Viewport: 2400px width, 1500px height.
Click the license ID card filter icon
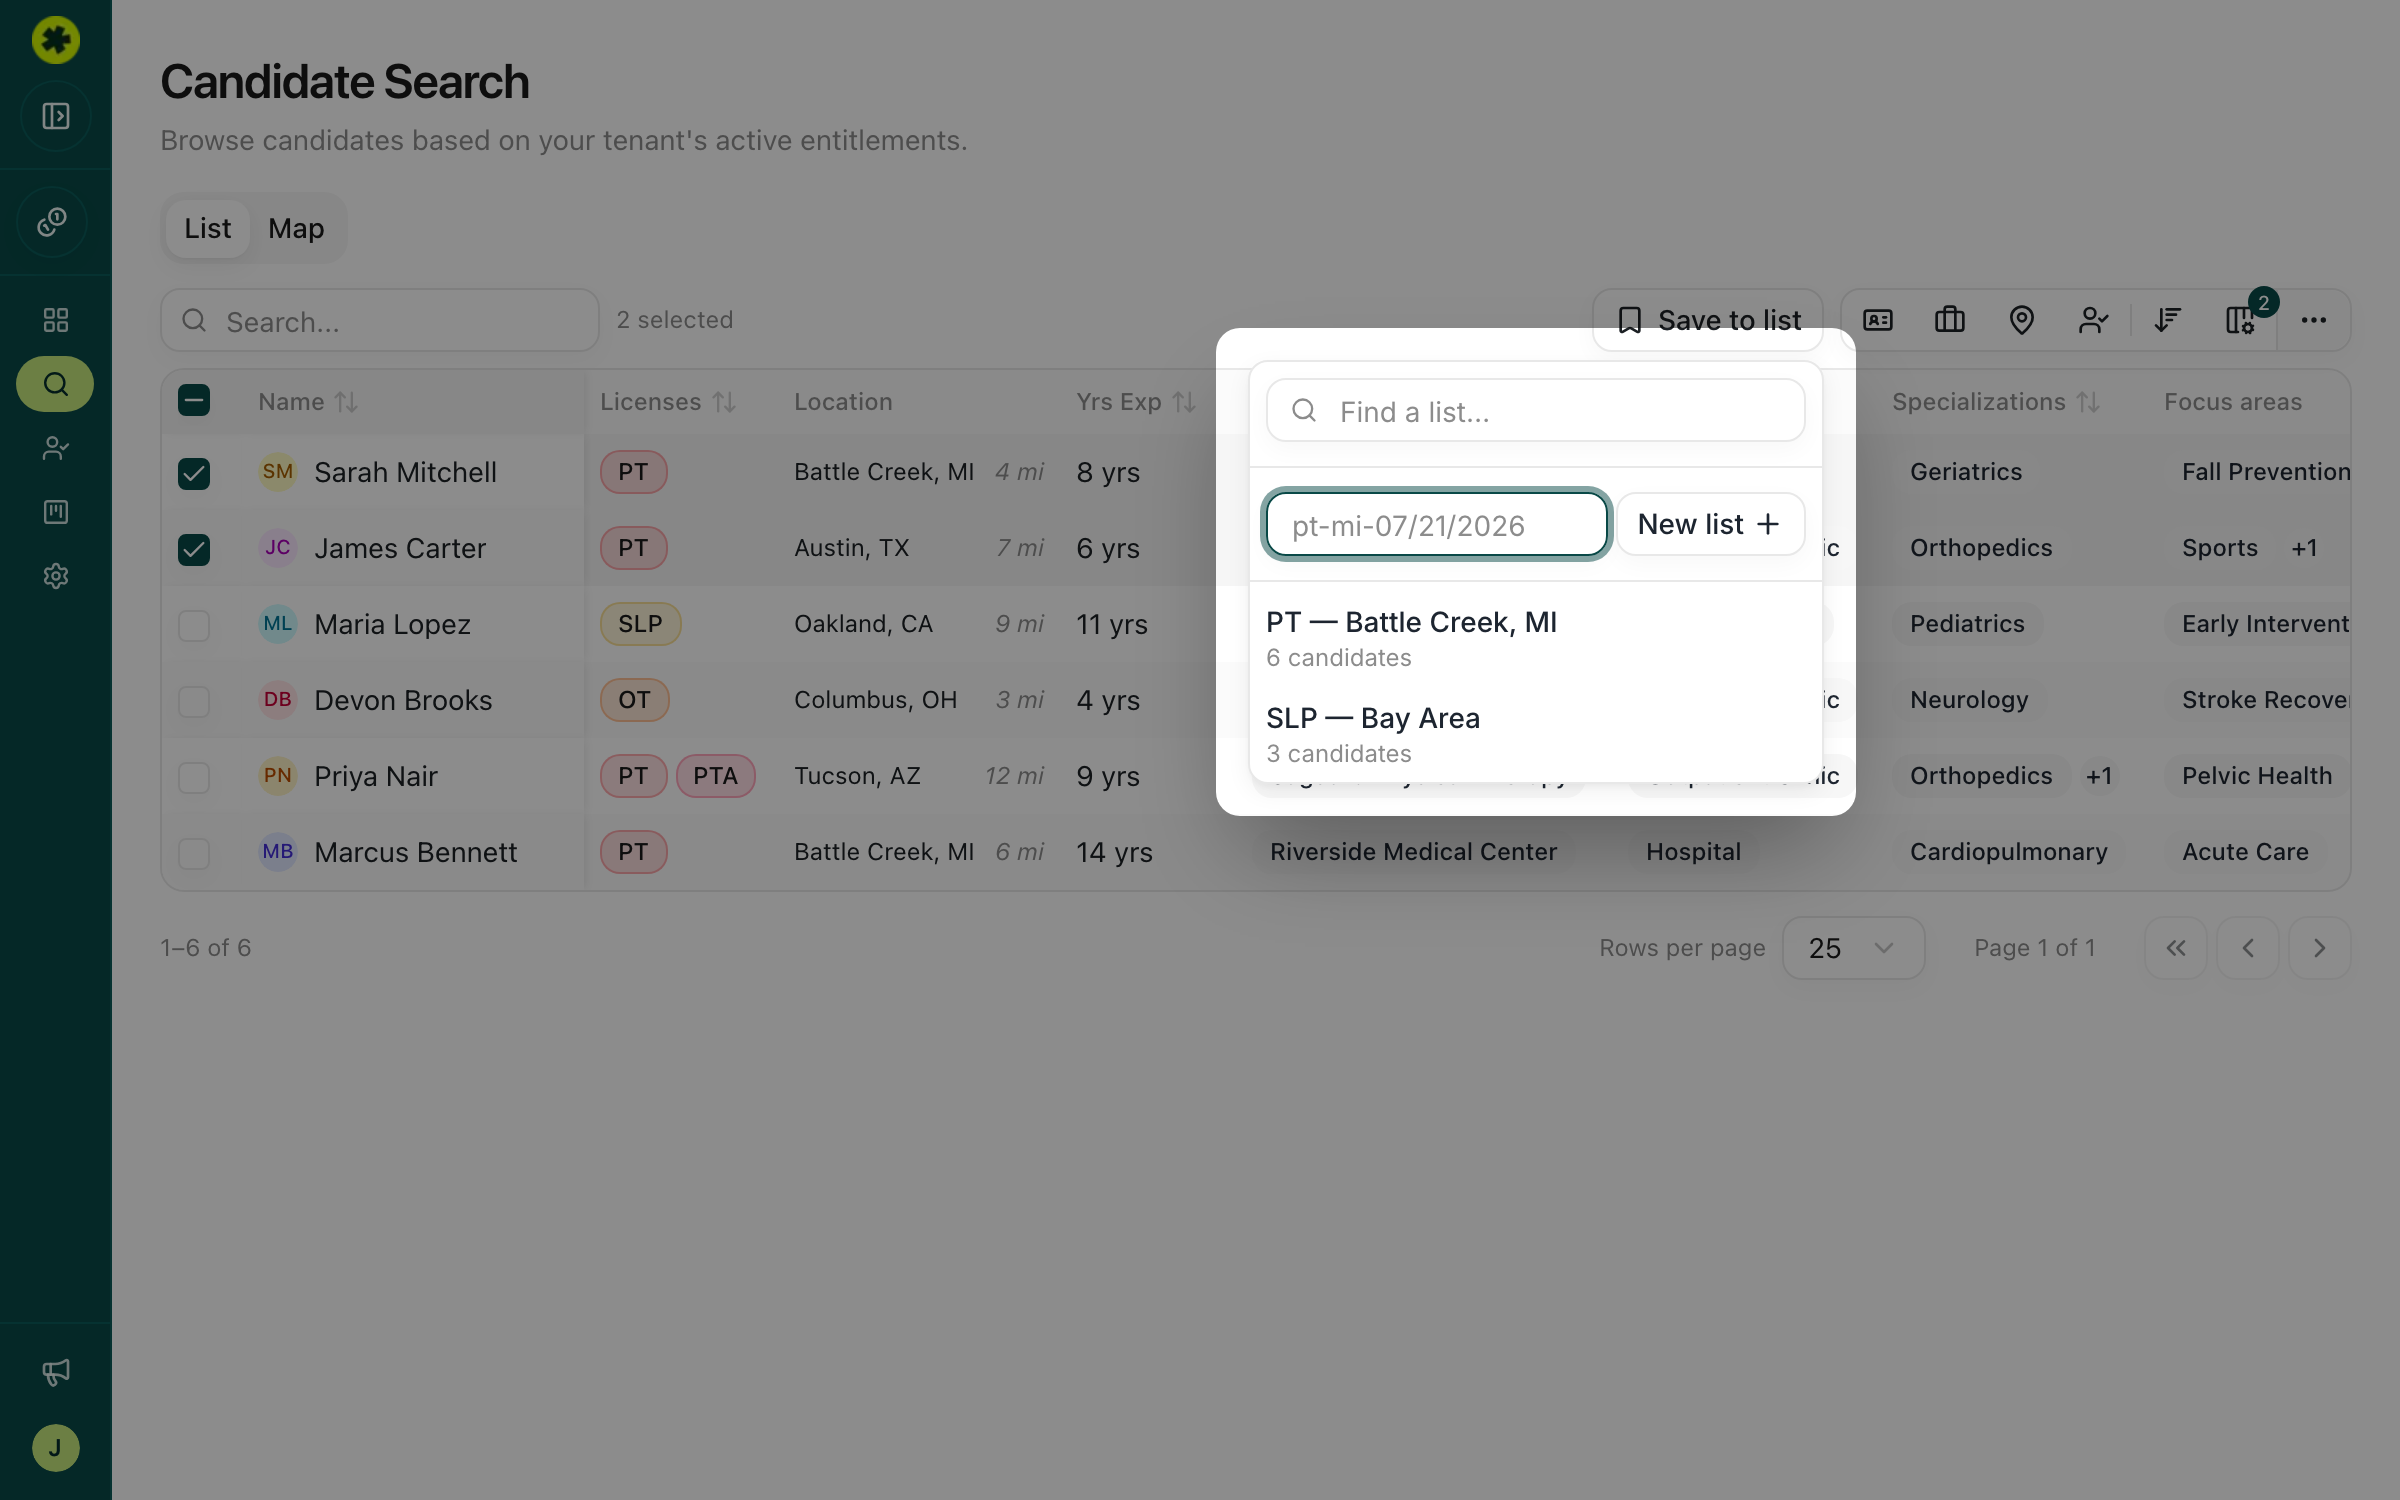pos(1878,320)
